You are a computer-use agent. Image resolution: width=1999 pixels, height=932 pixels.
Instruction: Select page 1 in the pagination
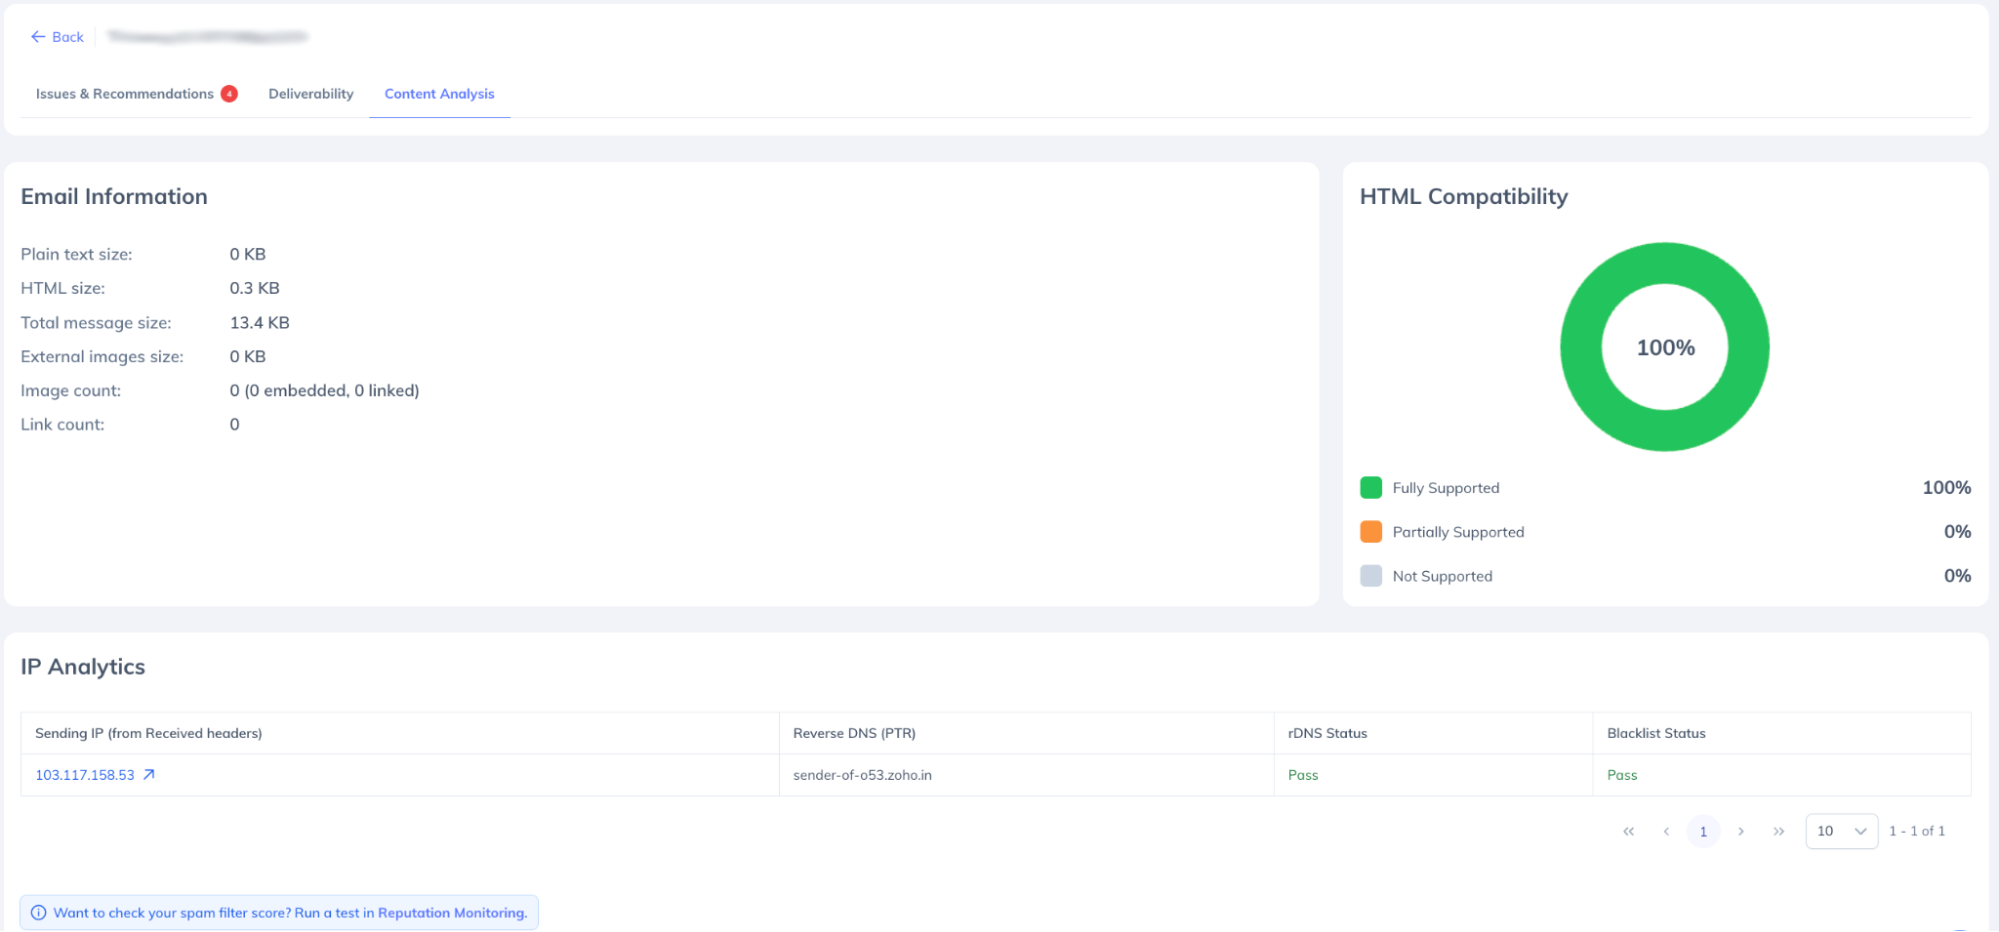tap(1703, 831)
